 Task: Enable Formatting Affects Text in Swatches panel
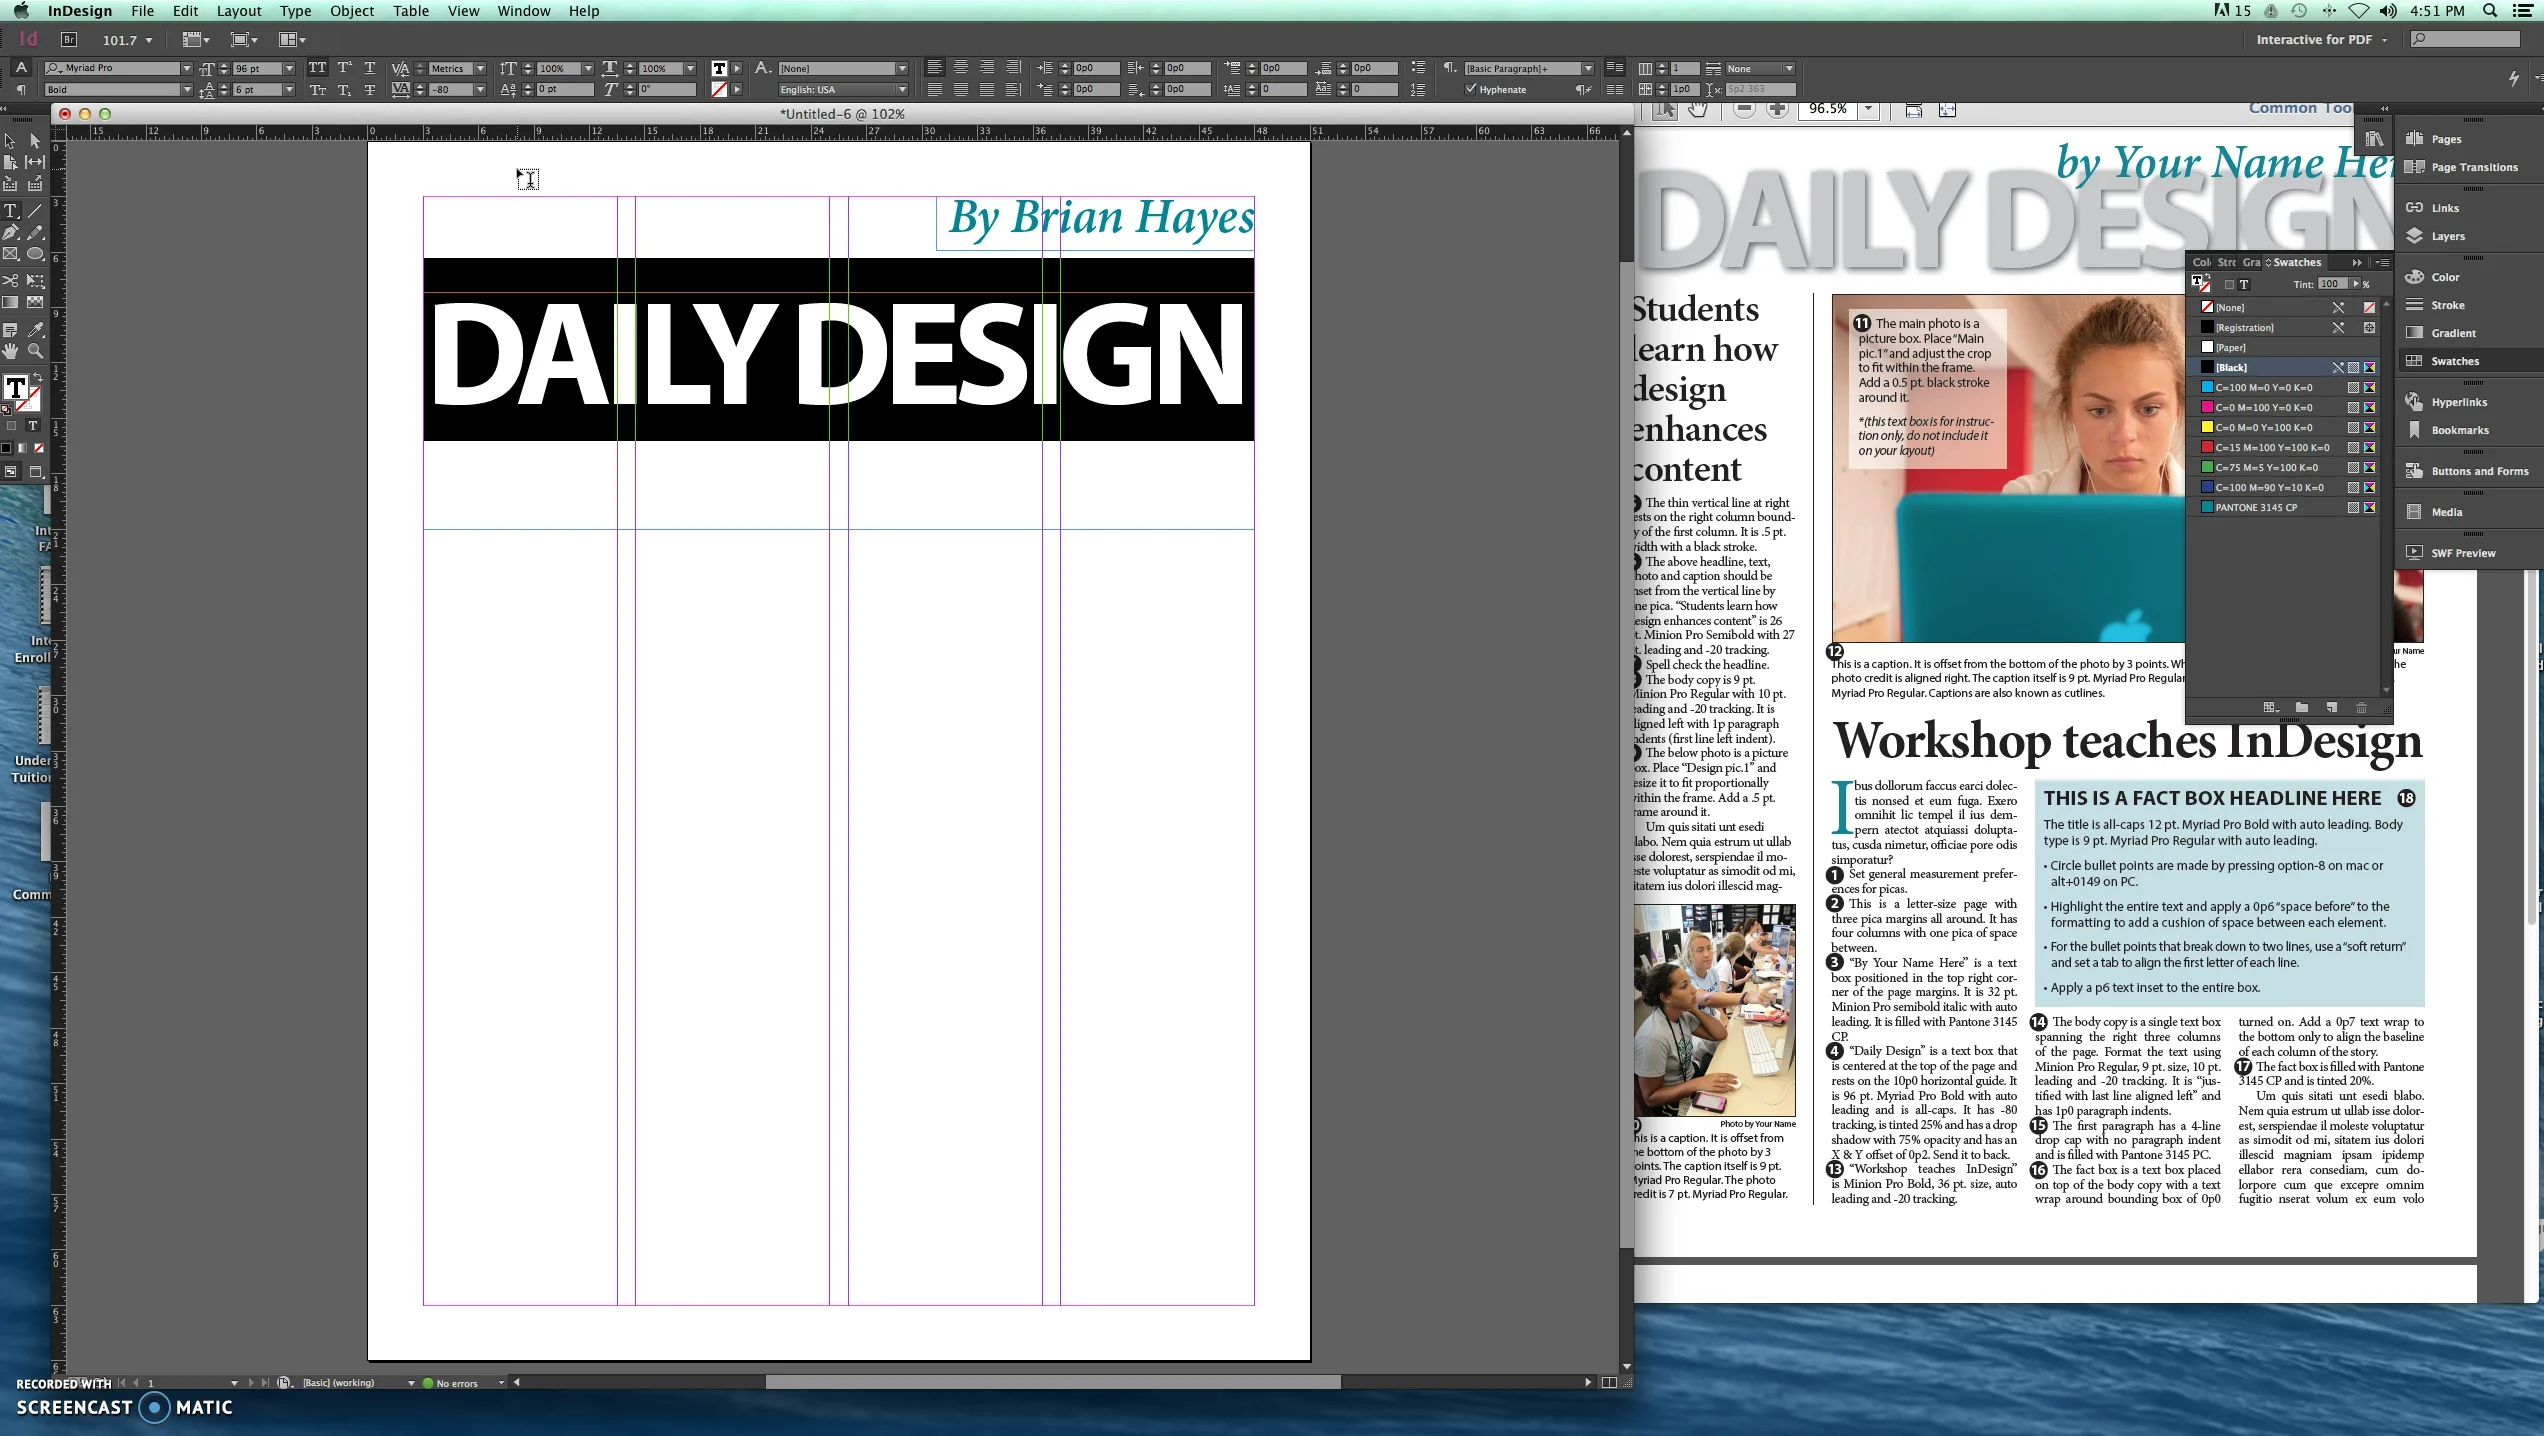click(2245, 284)
